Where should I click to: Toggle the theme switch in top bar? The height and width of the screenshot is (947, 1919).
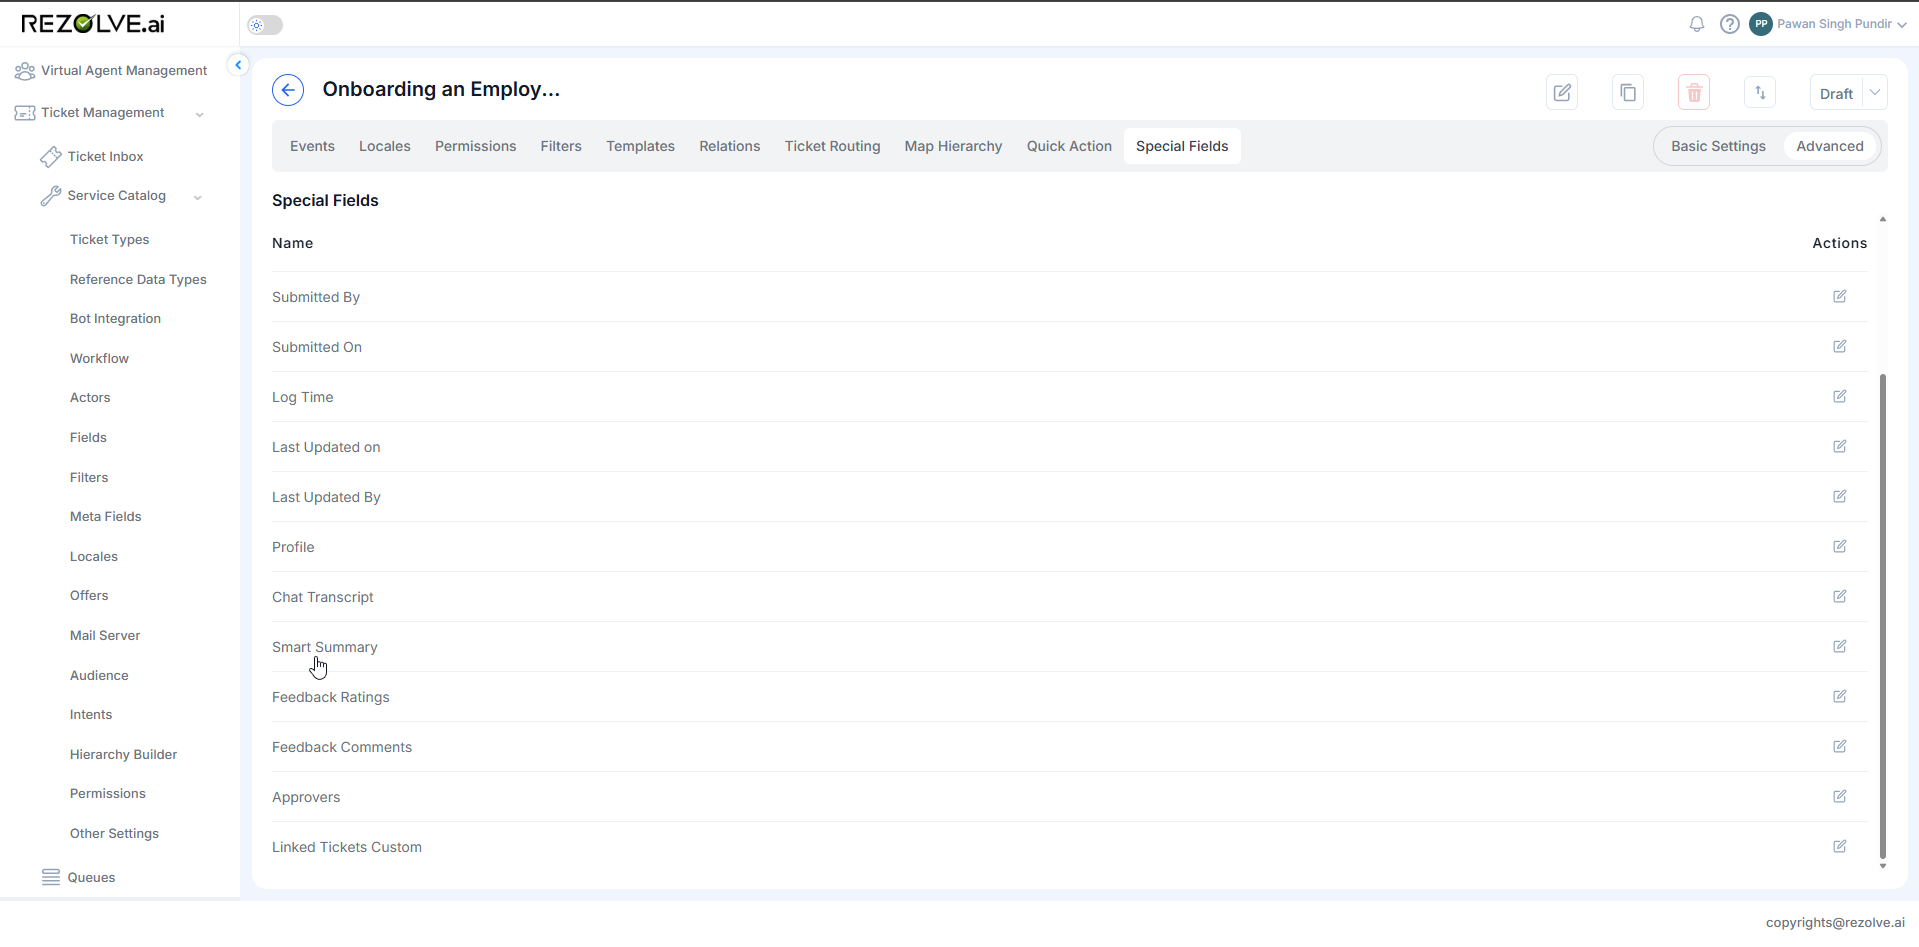[265, 25]
